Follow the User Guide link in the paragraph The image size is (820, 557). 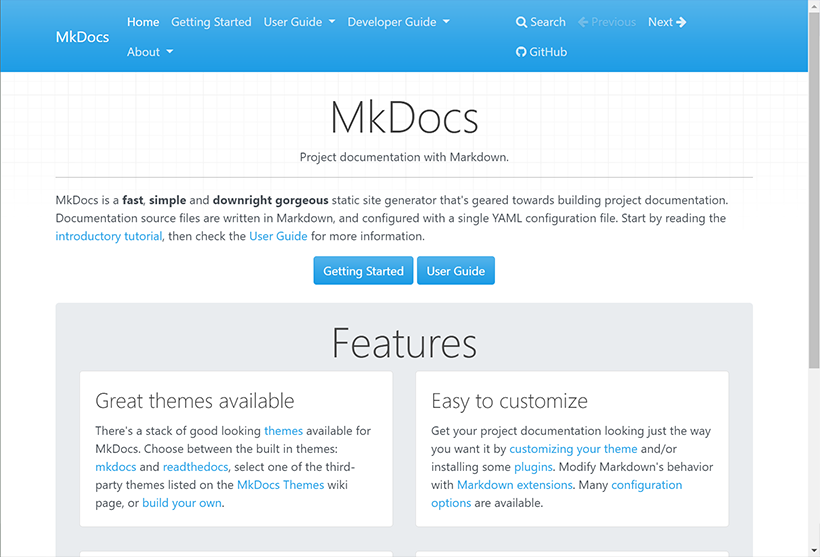[278, 236]
